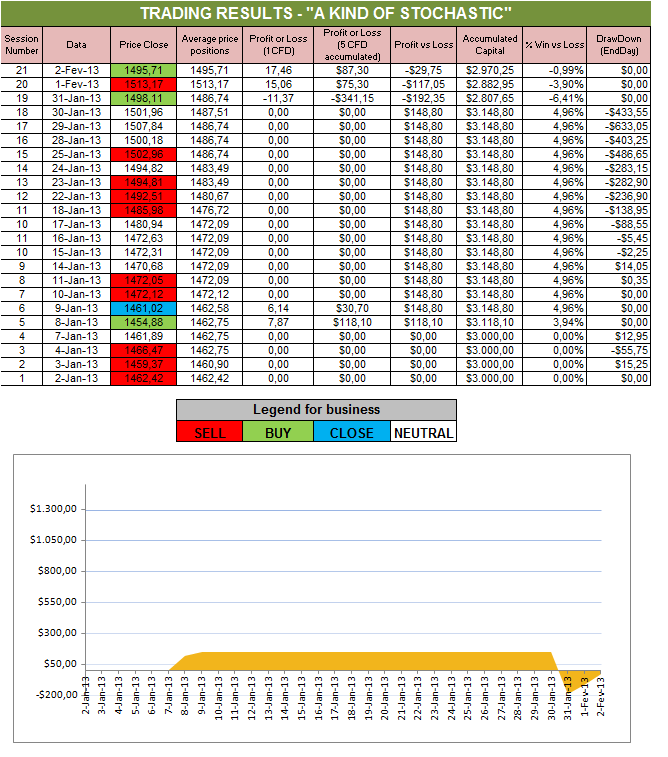Click the % Win vs Loss header

[x=555, y=45]
